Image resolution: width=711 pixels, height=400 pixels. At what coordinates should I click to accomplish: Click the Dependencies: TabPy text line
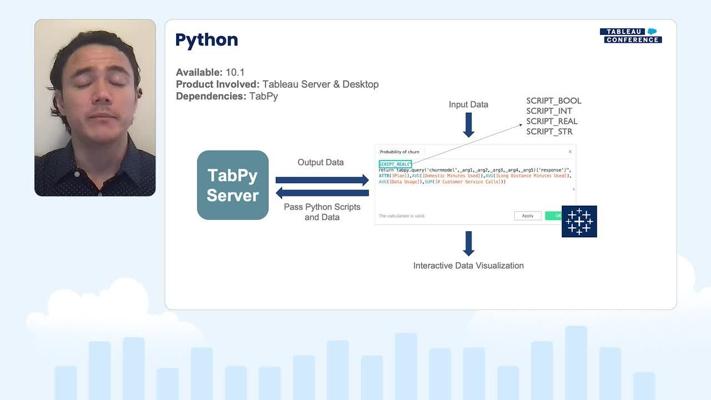coord(225,96)
